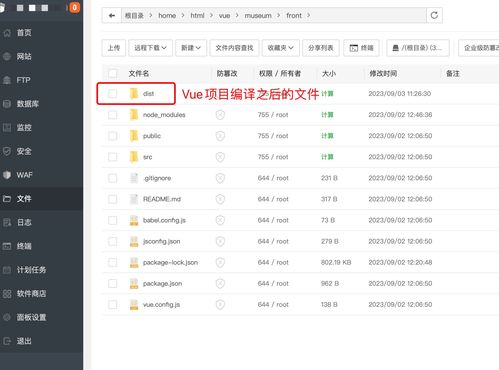Screen dimensions: 499x370
Task: Open the 终端 terminal toolbar button
Action: click(x=362, y=48)
